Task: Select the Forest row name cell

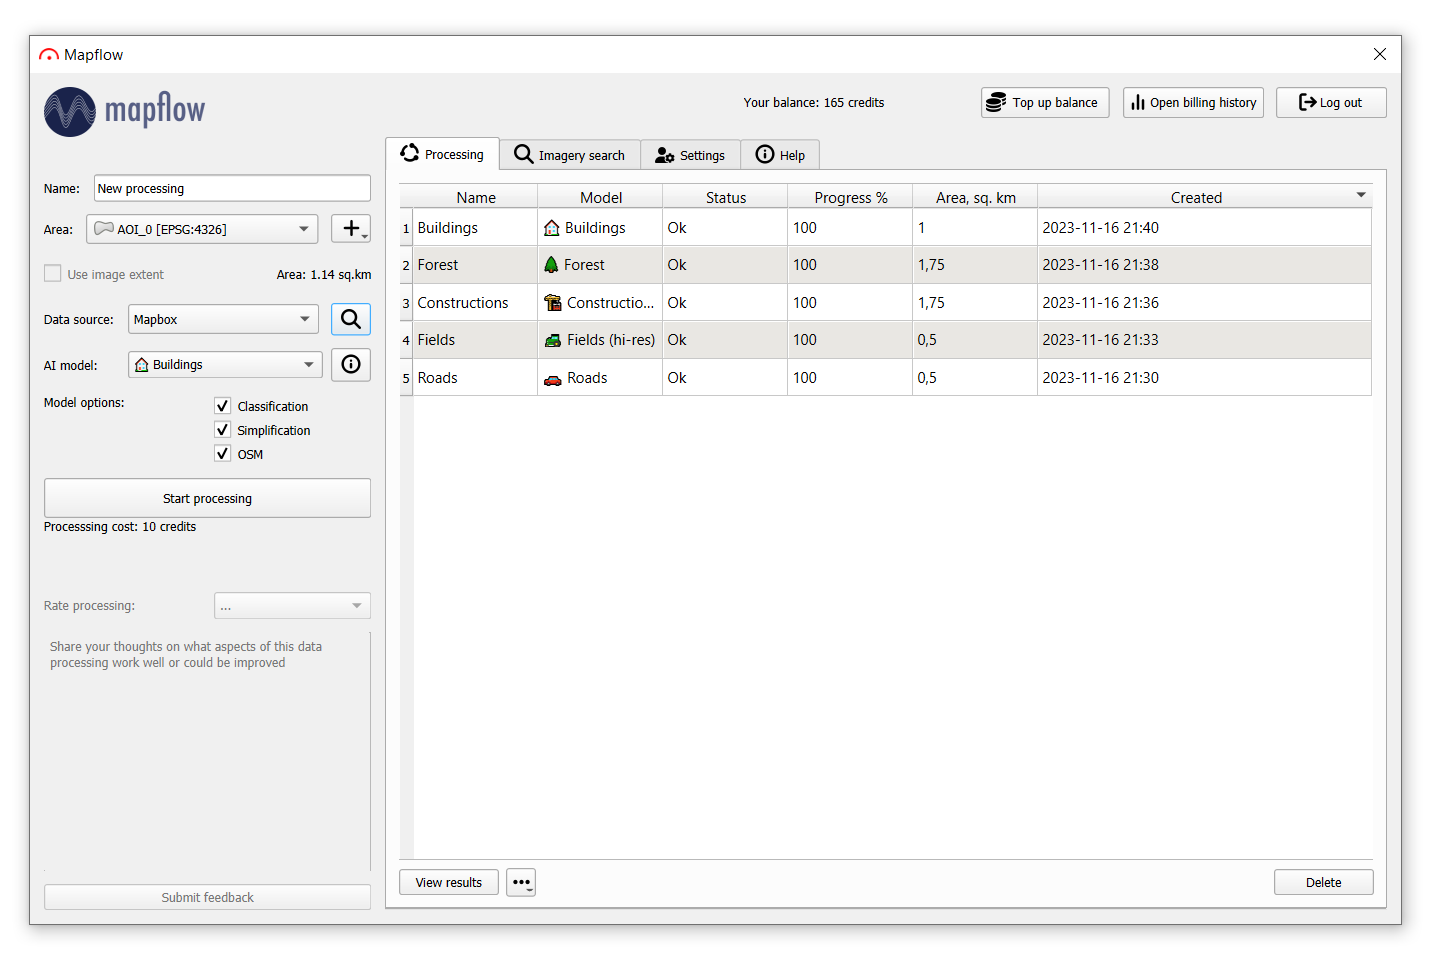Action: pos(476,265)
